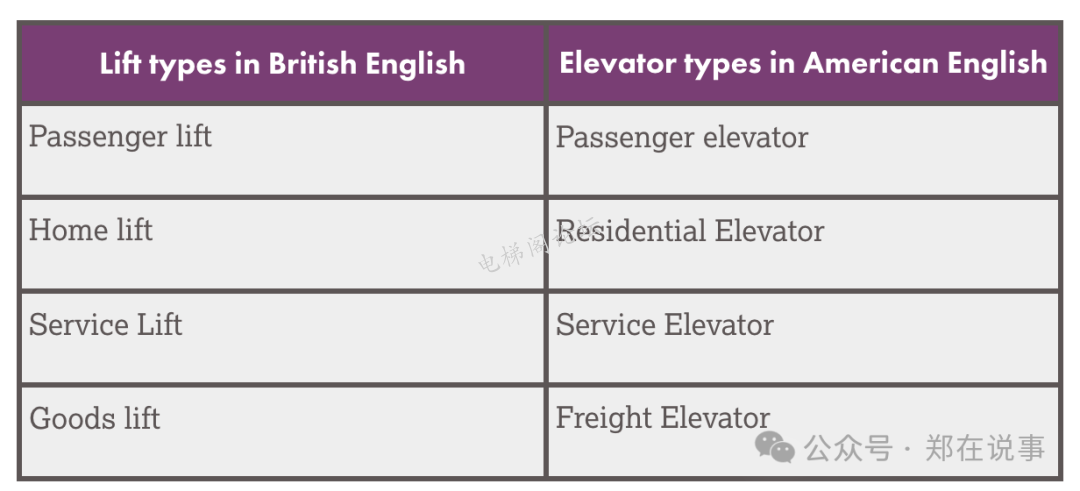The width and height of the screenshot is (1080, 491).
Task: Select the 'Passenger lift' cell
Action: [x=120, y=136]
